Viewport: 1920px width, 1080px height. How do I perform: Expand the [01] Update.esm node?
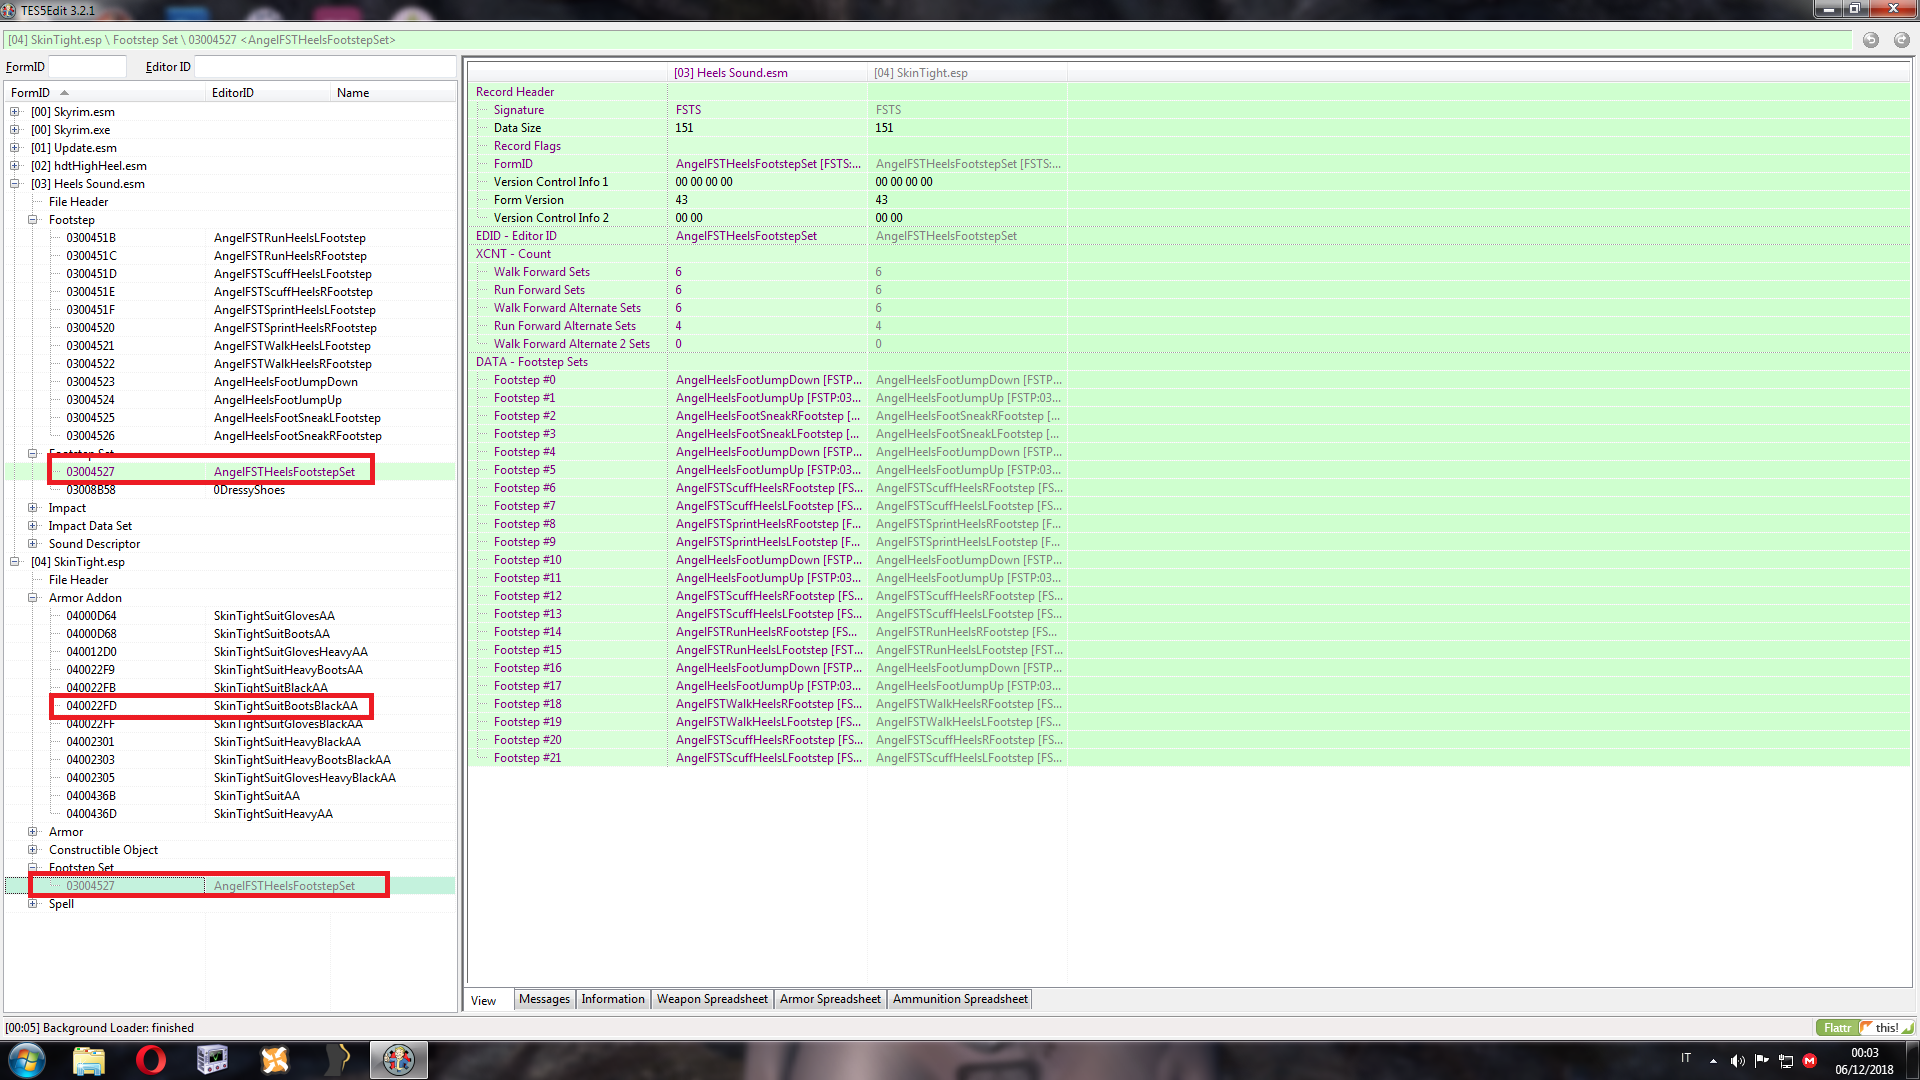click(x=15, y=148)
